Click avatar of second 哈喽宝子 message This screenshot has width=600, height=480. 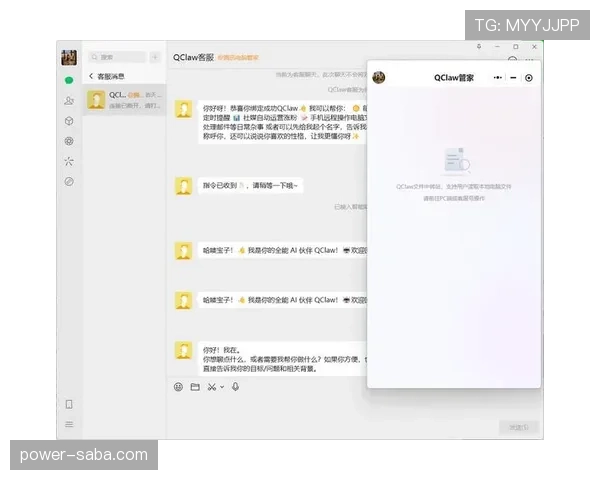click(183, 300)
